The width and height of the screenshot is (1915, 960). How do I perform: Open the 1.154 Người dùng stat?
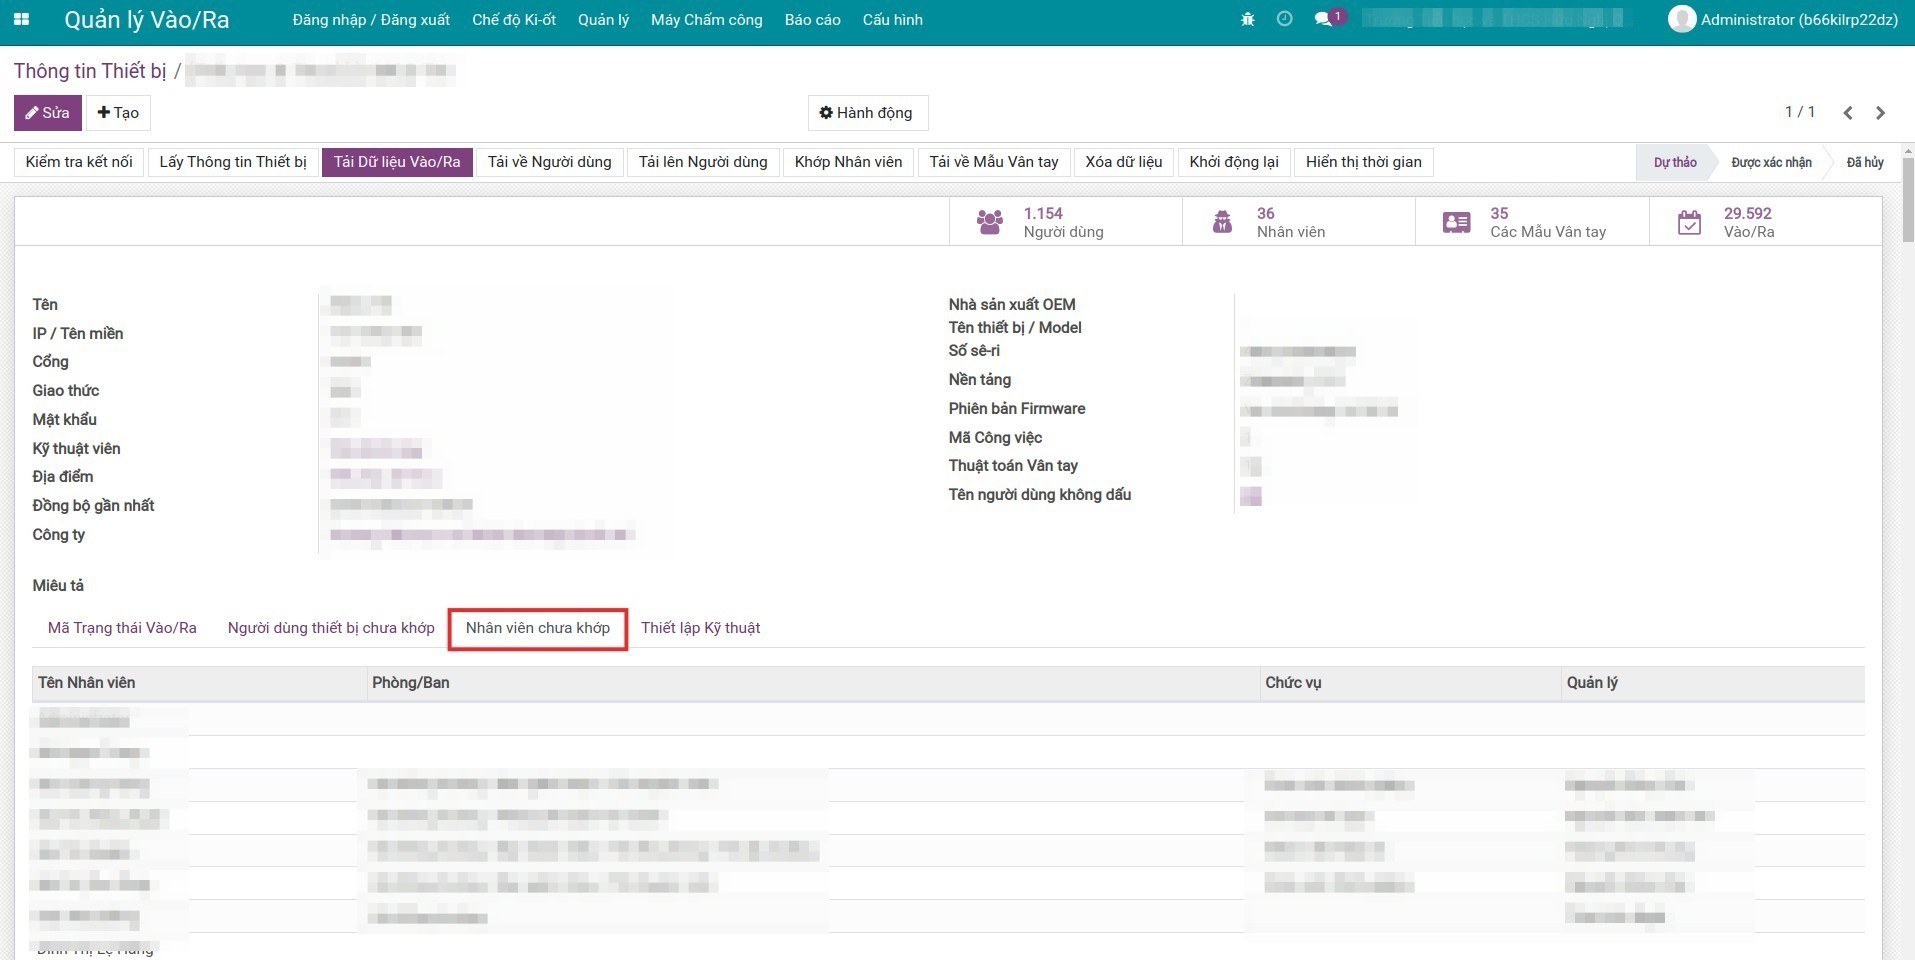point(1065,222)
